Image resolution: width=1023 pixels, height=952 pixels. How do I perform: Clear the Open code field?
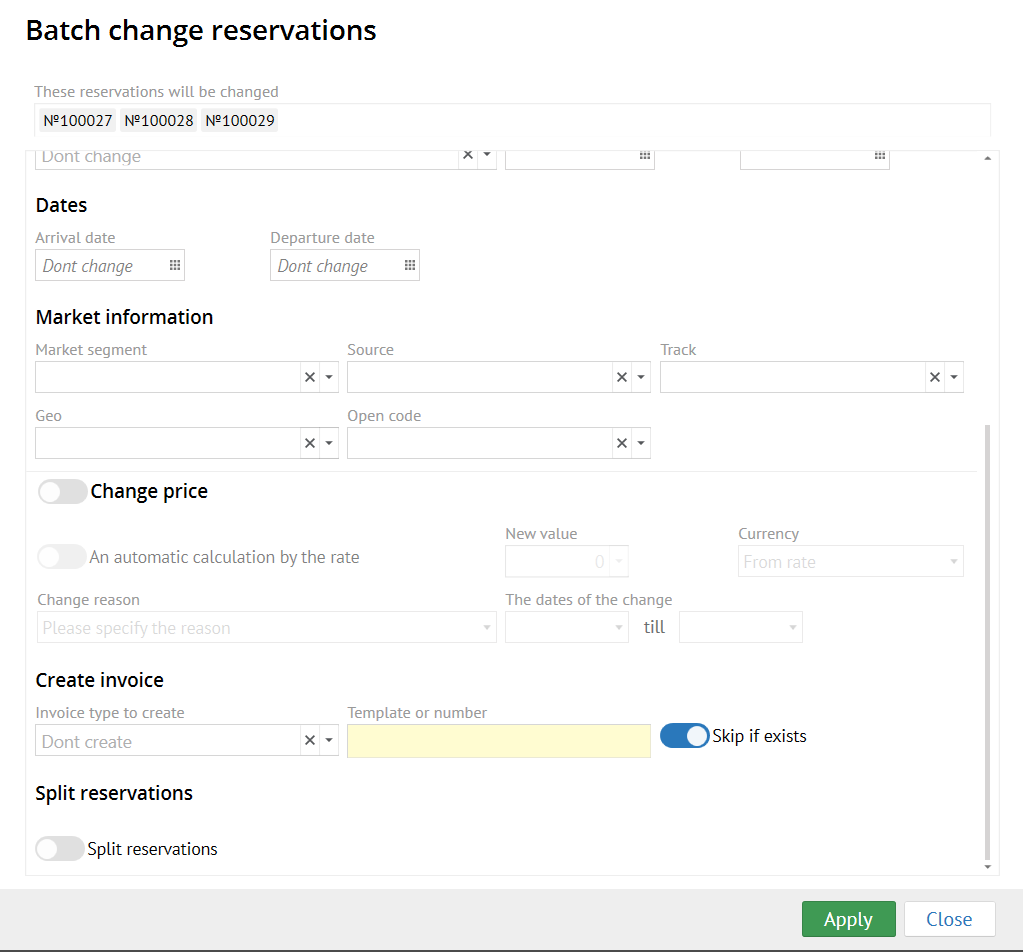point(622,443)
